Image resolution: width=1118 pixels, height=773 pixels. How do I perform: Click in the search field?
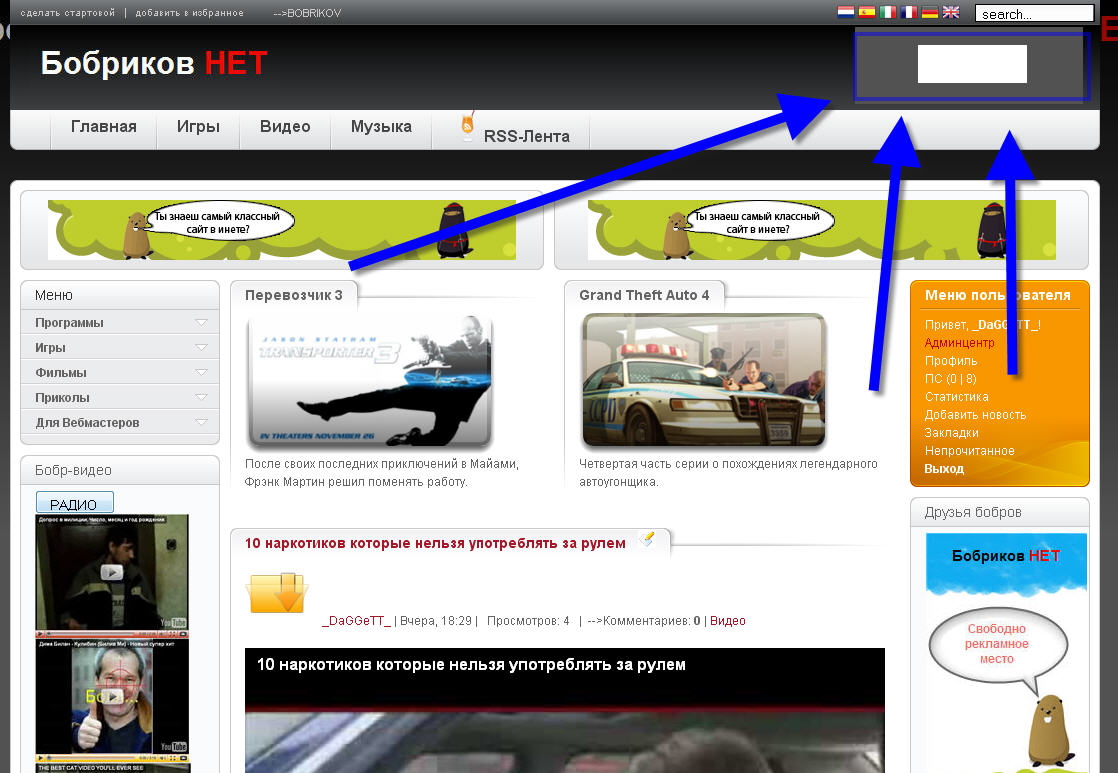coord(1034,14)
